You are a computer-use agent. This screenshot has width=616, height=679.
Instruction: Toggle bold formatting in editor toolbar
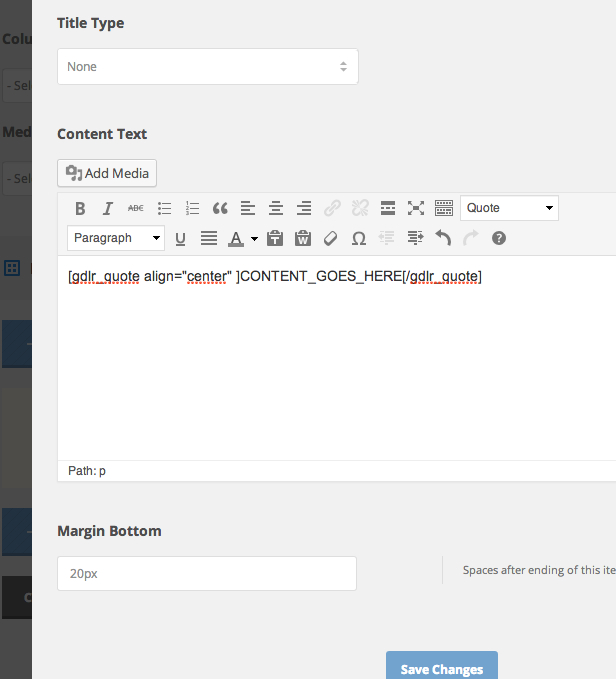[x=81, y=208]
